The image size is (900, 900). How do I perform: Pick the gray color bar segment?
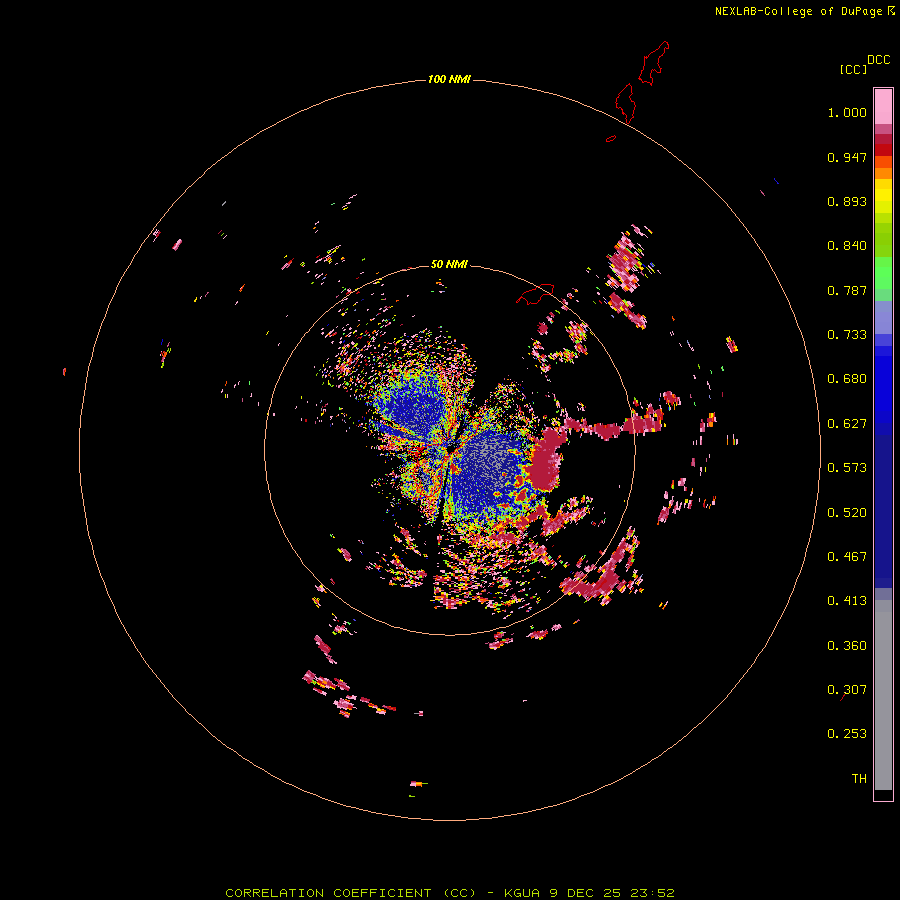click(883, 695)
